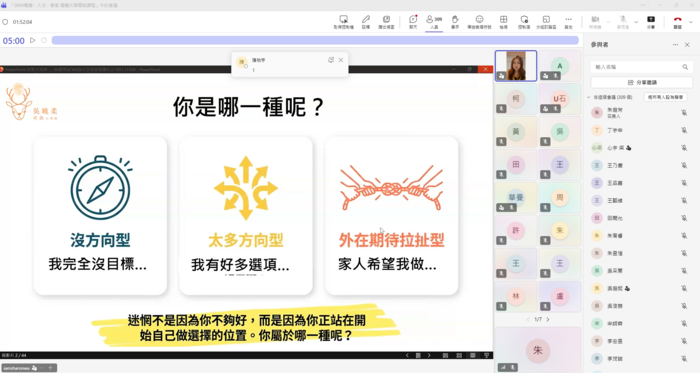Click the 沒方向型 compass card on slide
Screen dimensions: 700x373
(x=100, y=216)
